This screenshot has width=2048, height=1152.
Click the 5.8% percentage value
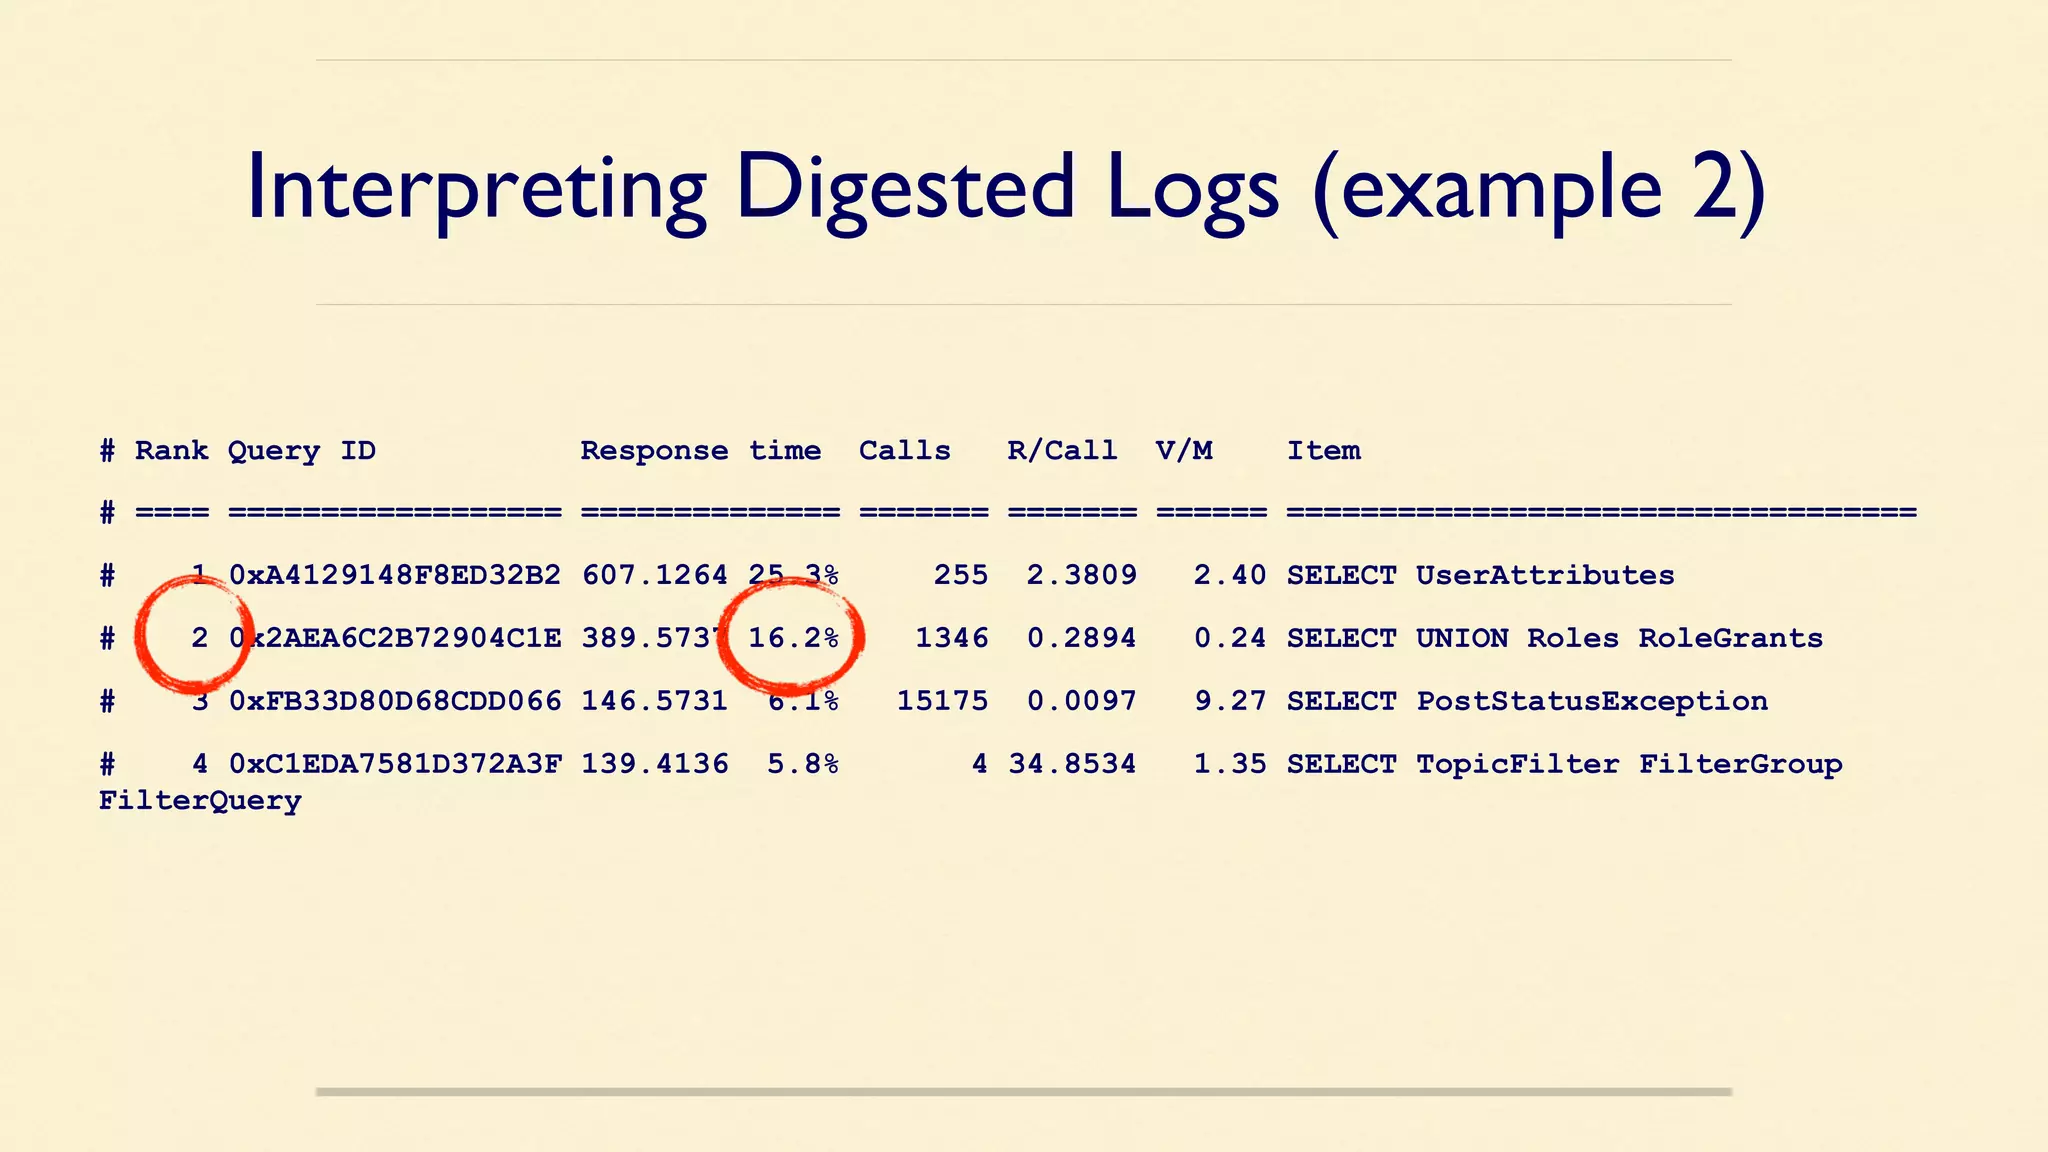coord(803,764)
